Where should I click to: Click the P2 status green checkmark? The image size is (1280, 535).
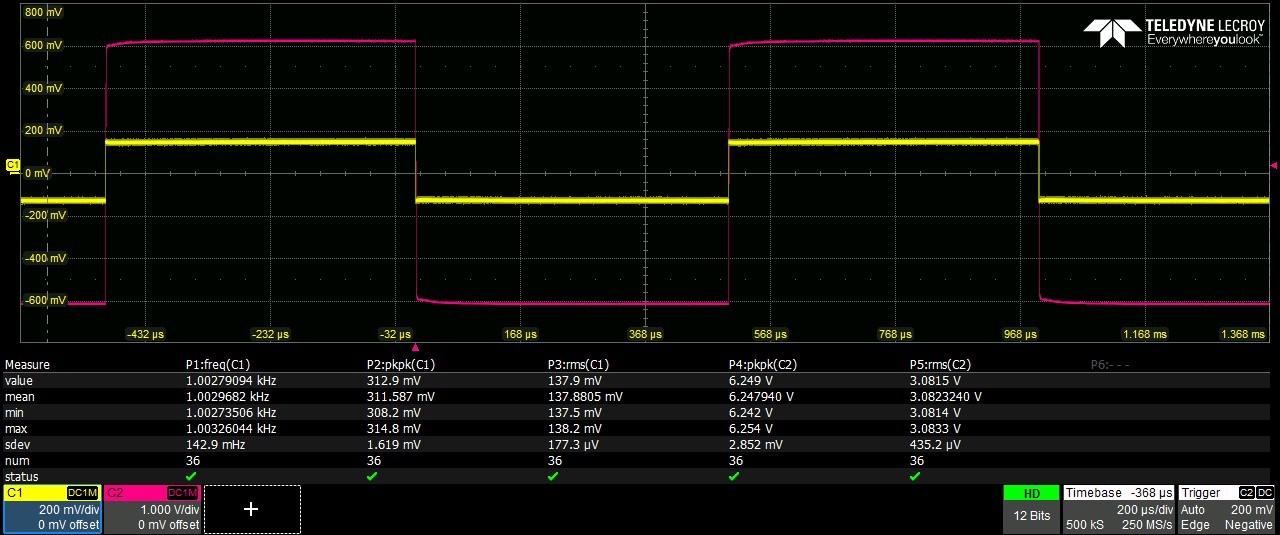coord(373,477)
